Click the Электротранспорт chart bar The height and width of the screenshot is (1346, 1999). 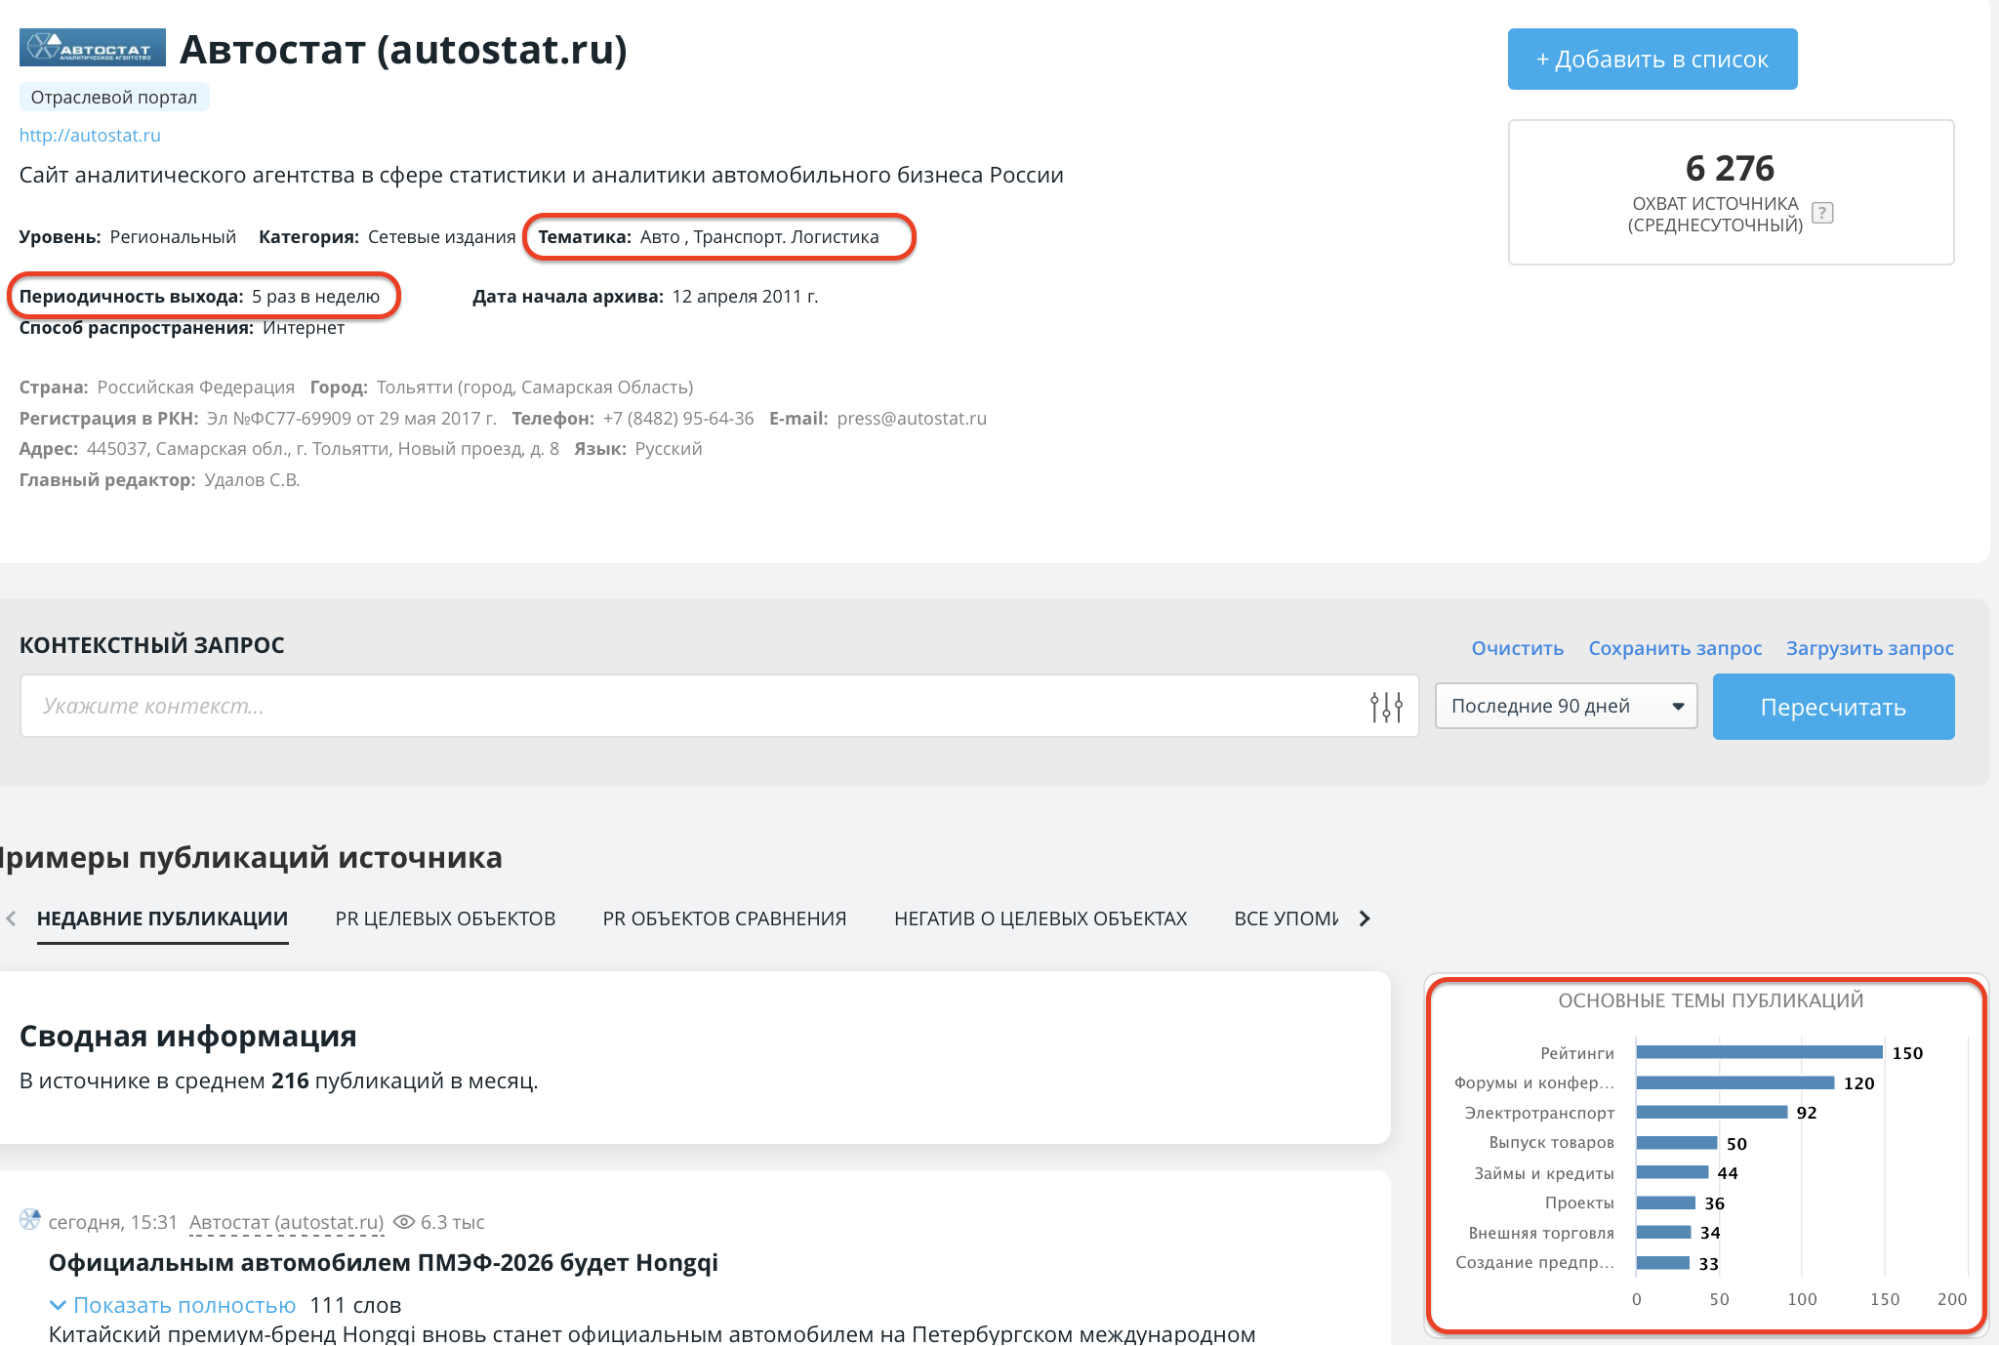(x=1711, y=1112)
